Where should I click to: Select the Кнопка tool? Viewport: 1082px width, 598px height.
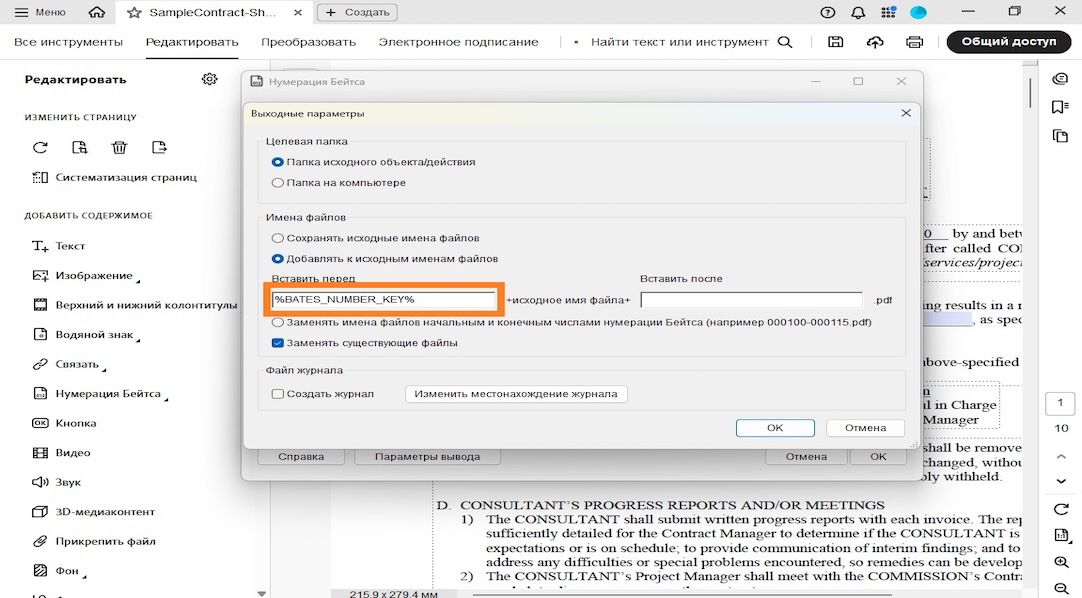64,423
